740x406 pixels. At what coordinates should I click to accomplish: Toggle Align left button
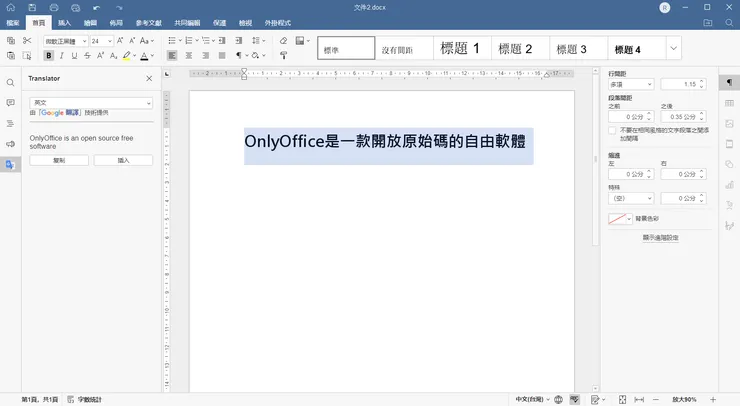172,56
